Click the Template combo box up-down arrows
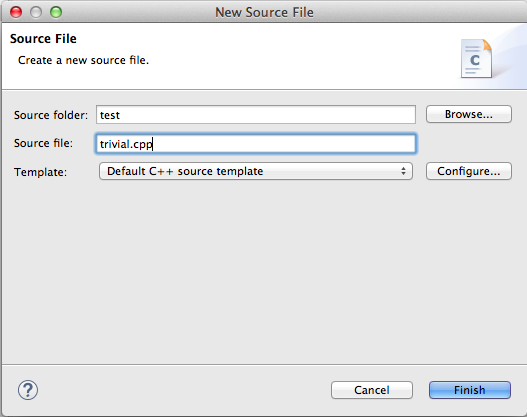The image size is (527, 417). [403, 171]
